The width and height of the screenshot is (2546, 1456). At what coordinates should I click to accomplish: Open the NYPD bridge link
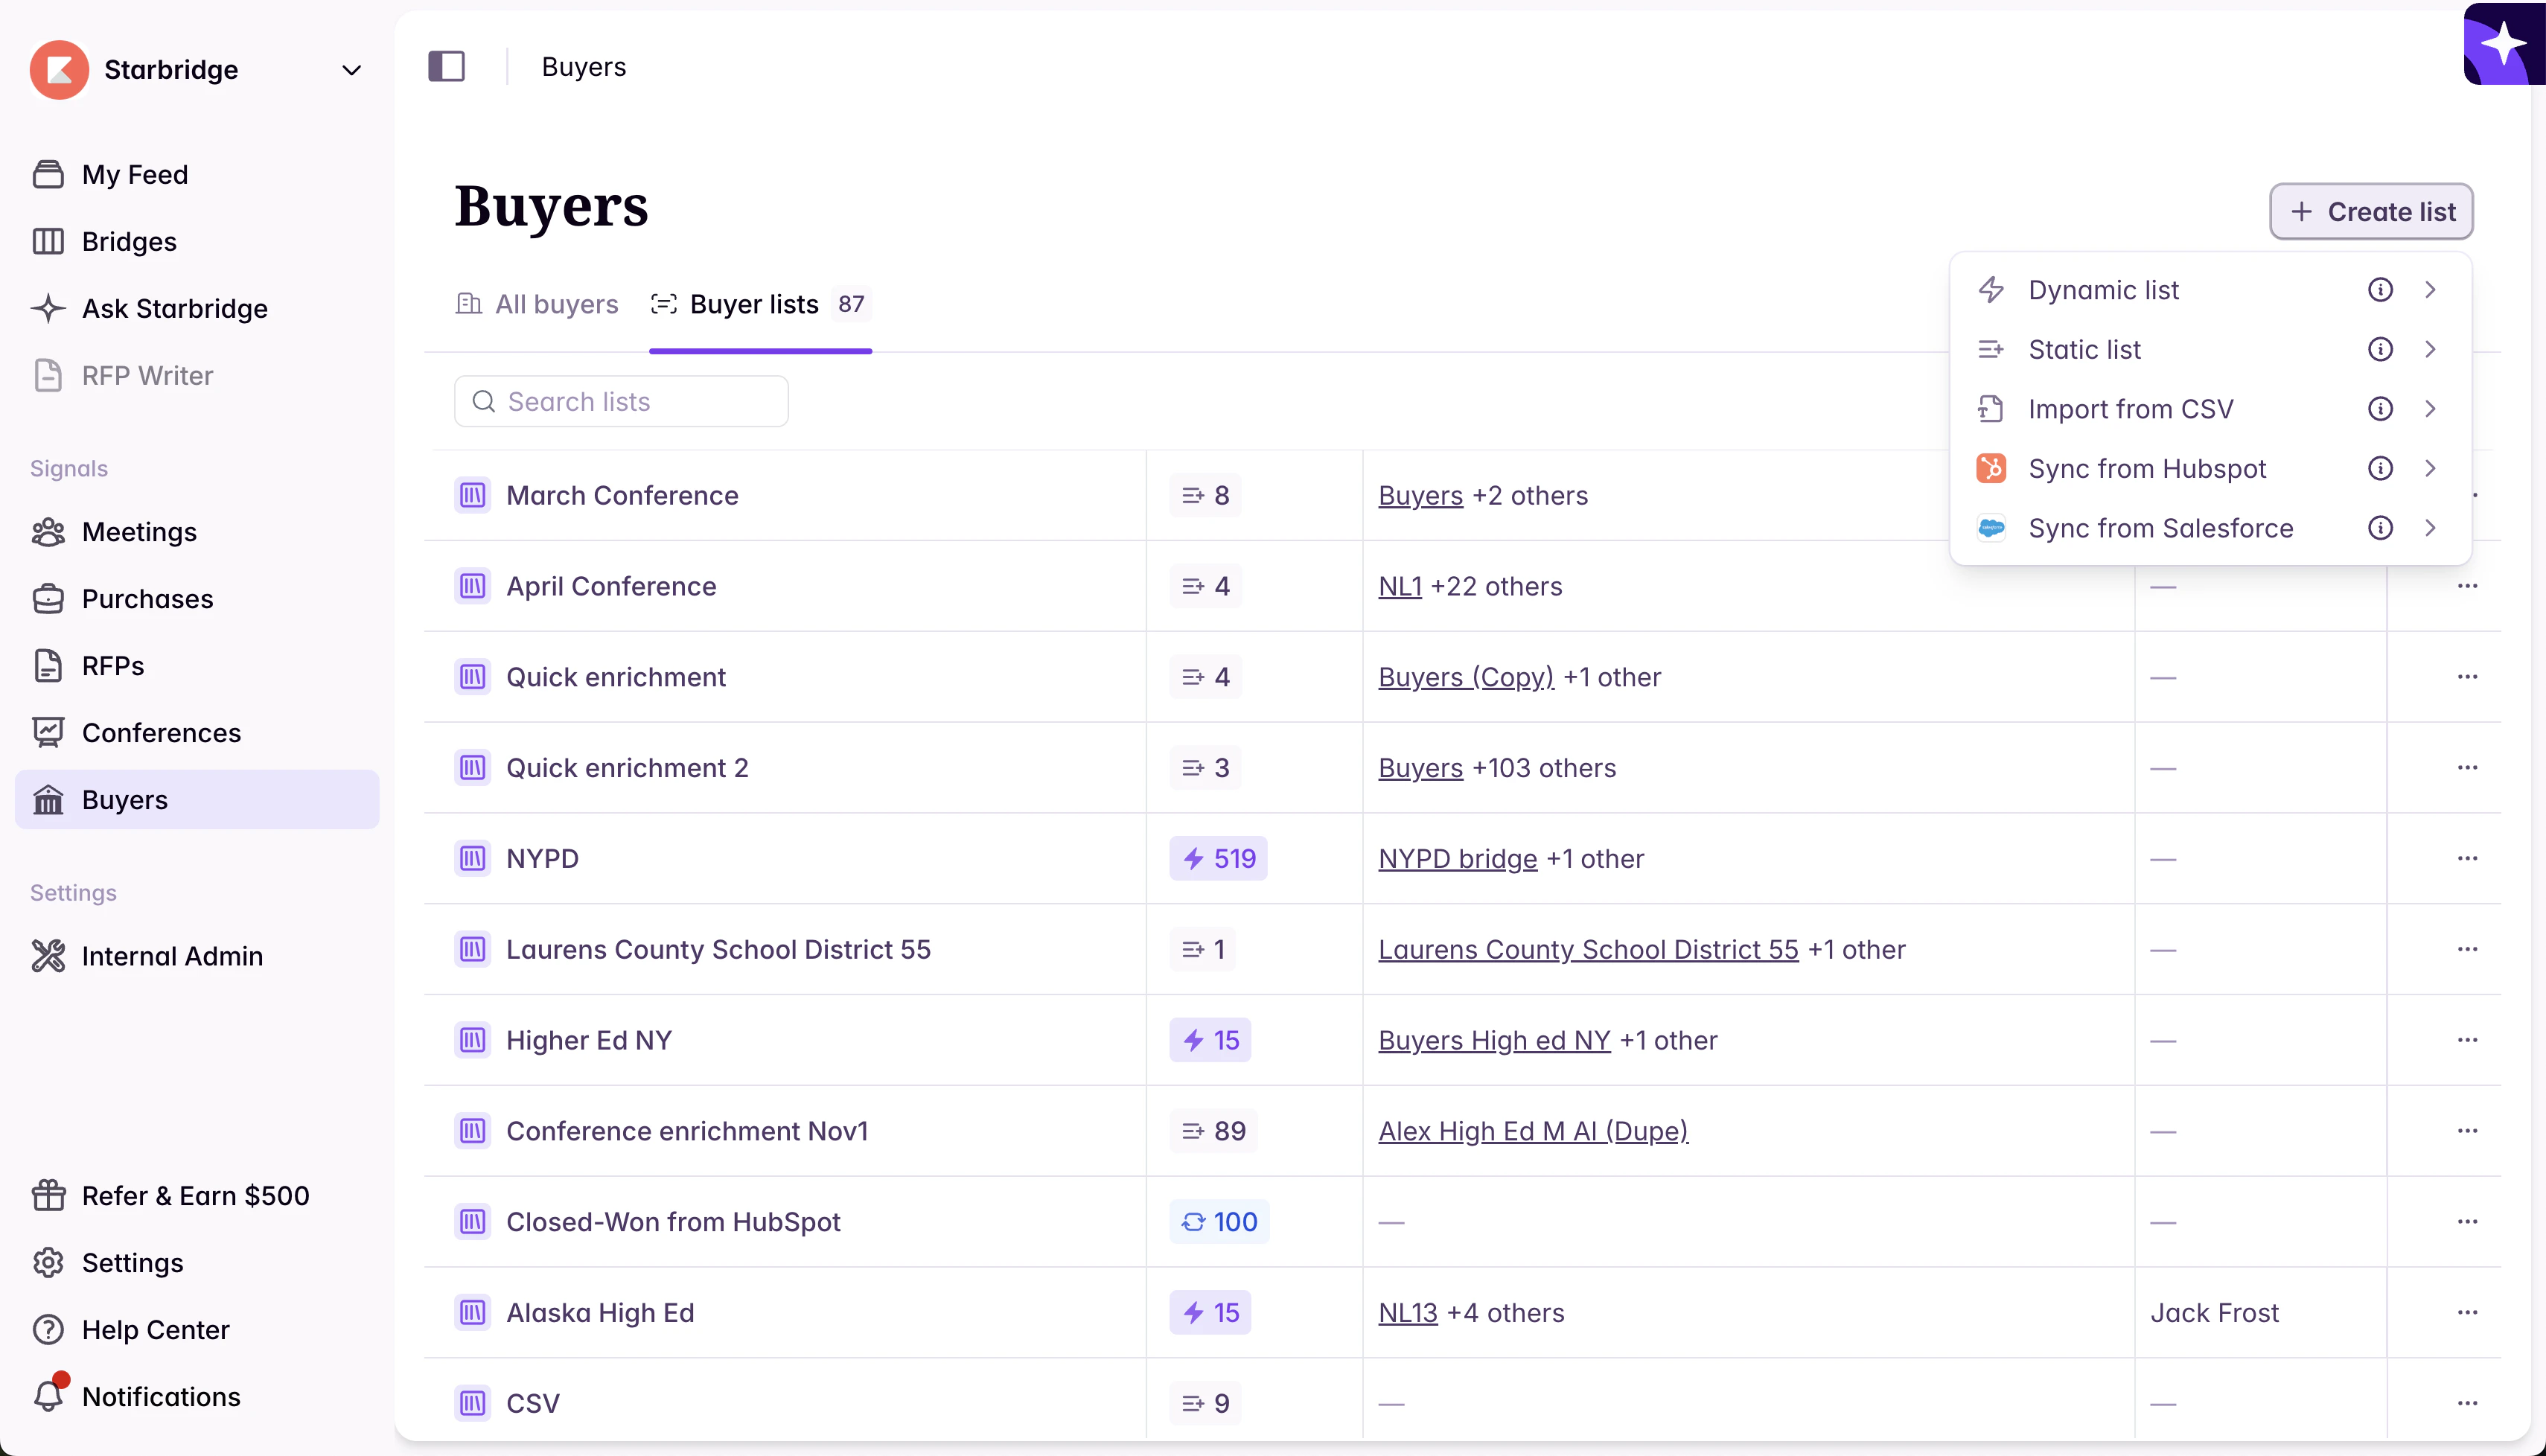pyautogui.click(x=1457, y=859)
